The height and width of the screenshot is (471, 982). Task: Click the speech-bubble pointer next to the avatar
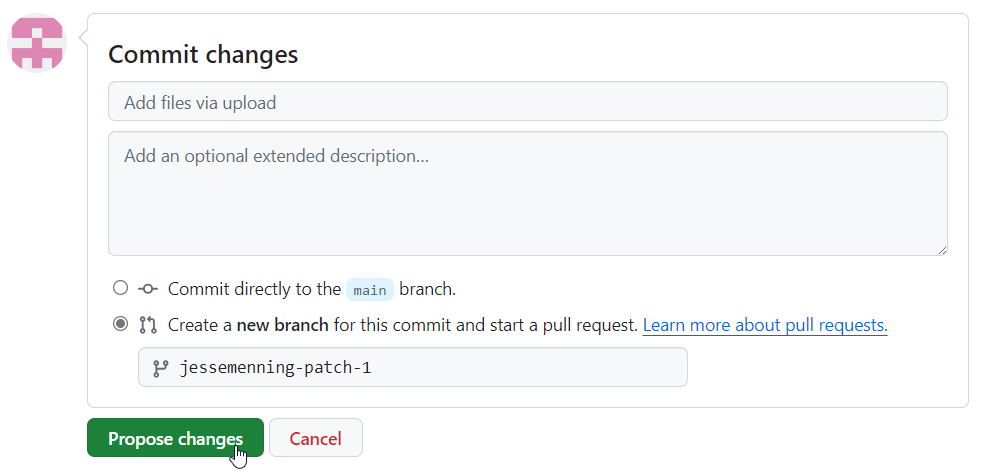pos(83,44)
